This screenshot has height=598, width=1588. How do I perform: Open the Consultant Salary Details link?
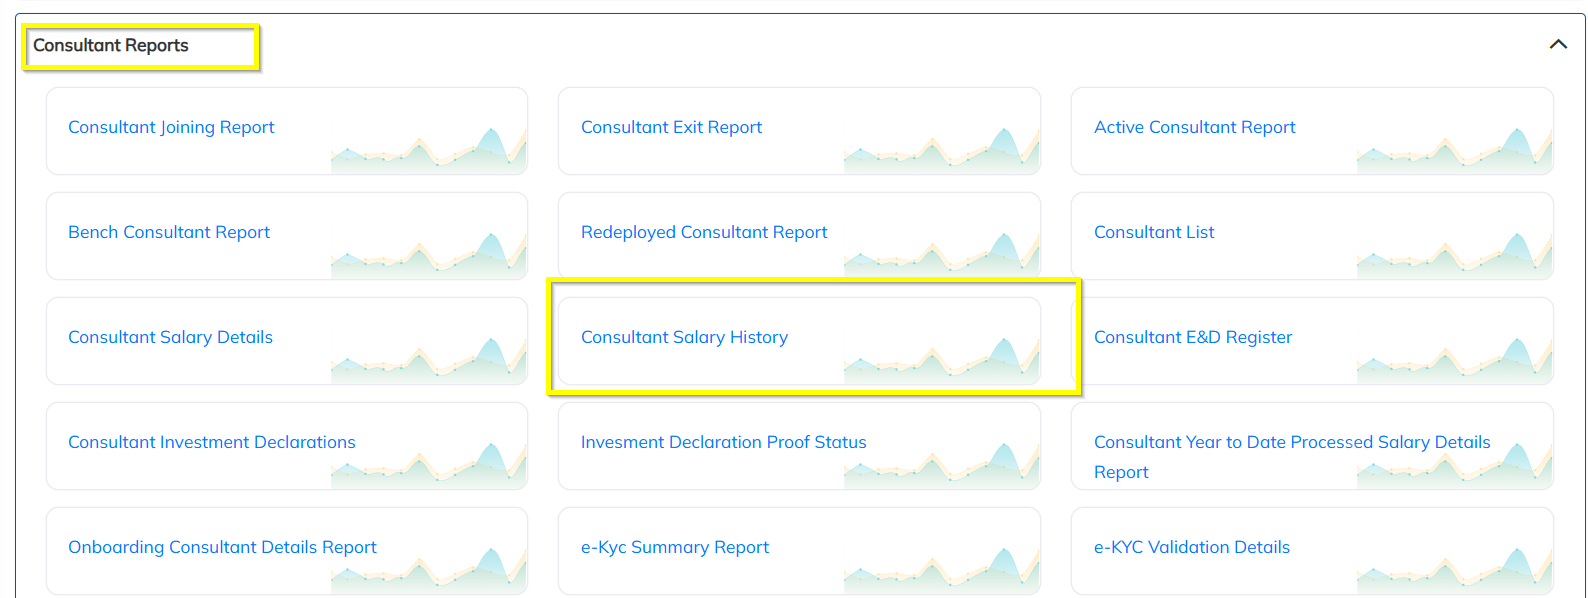click(170, 337)
